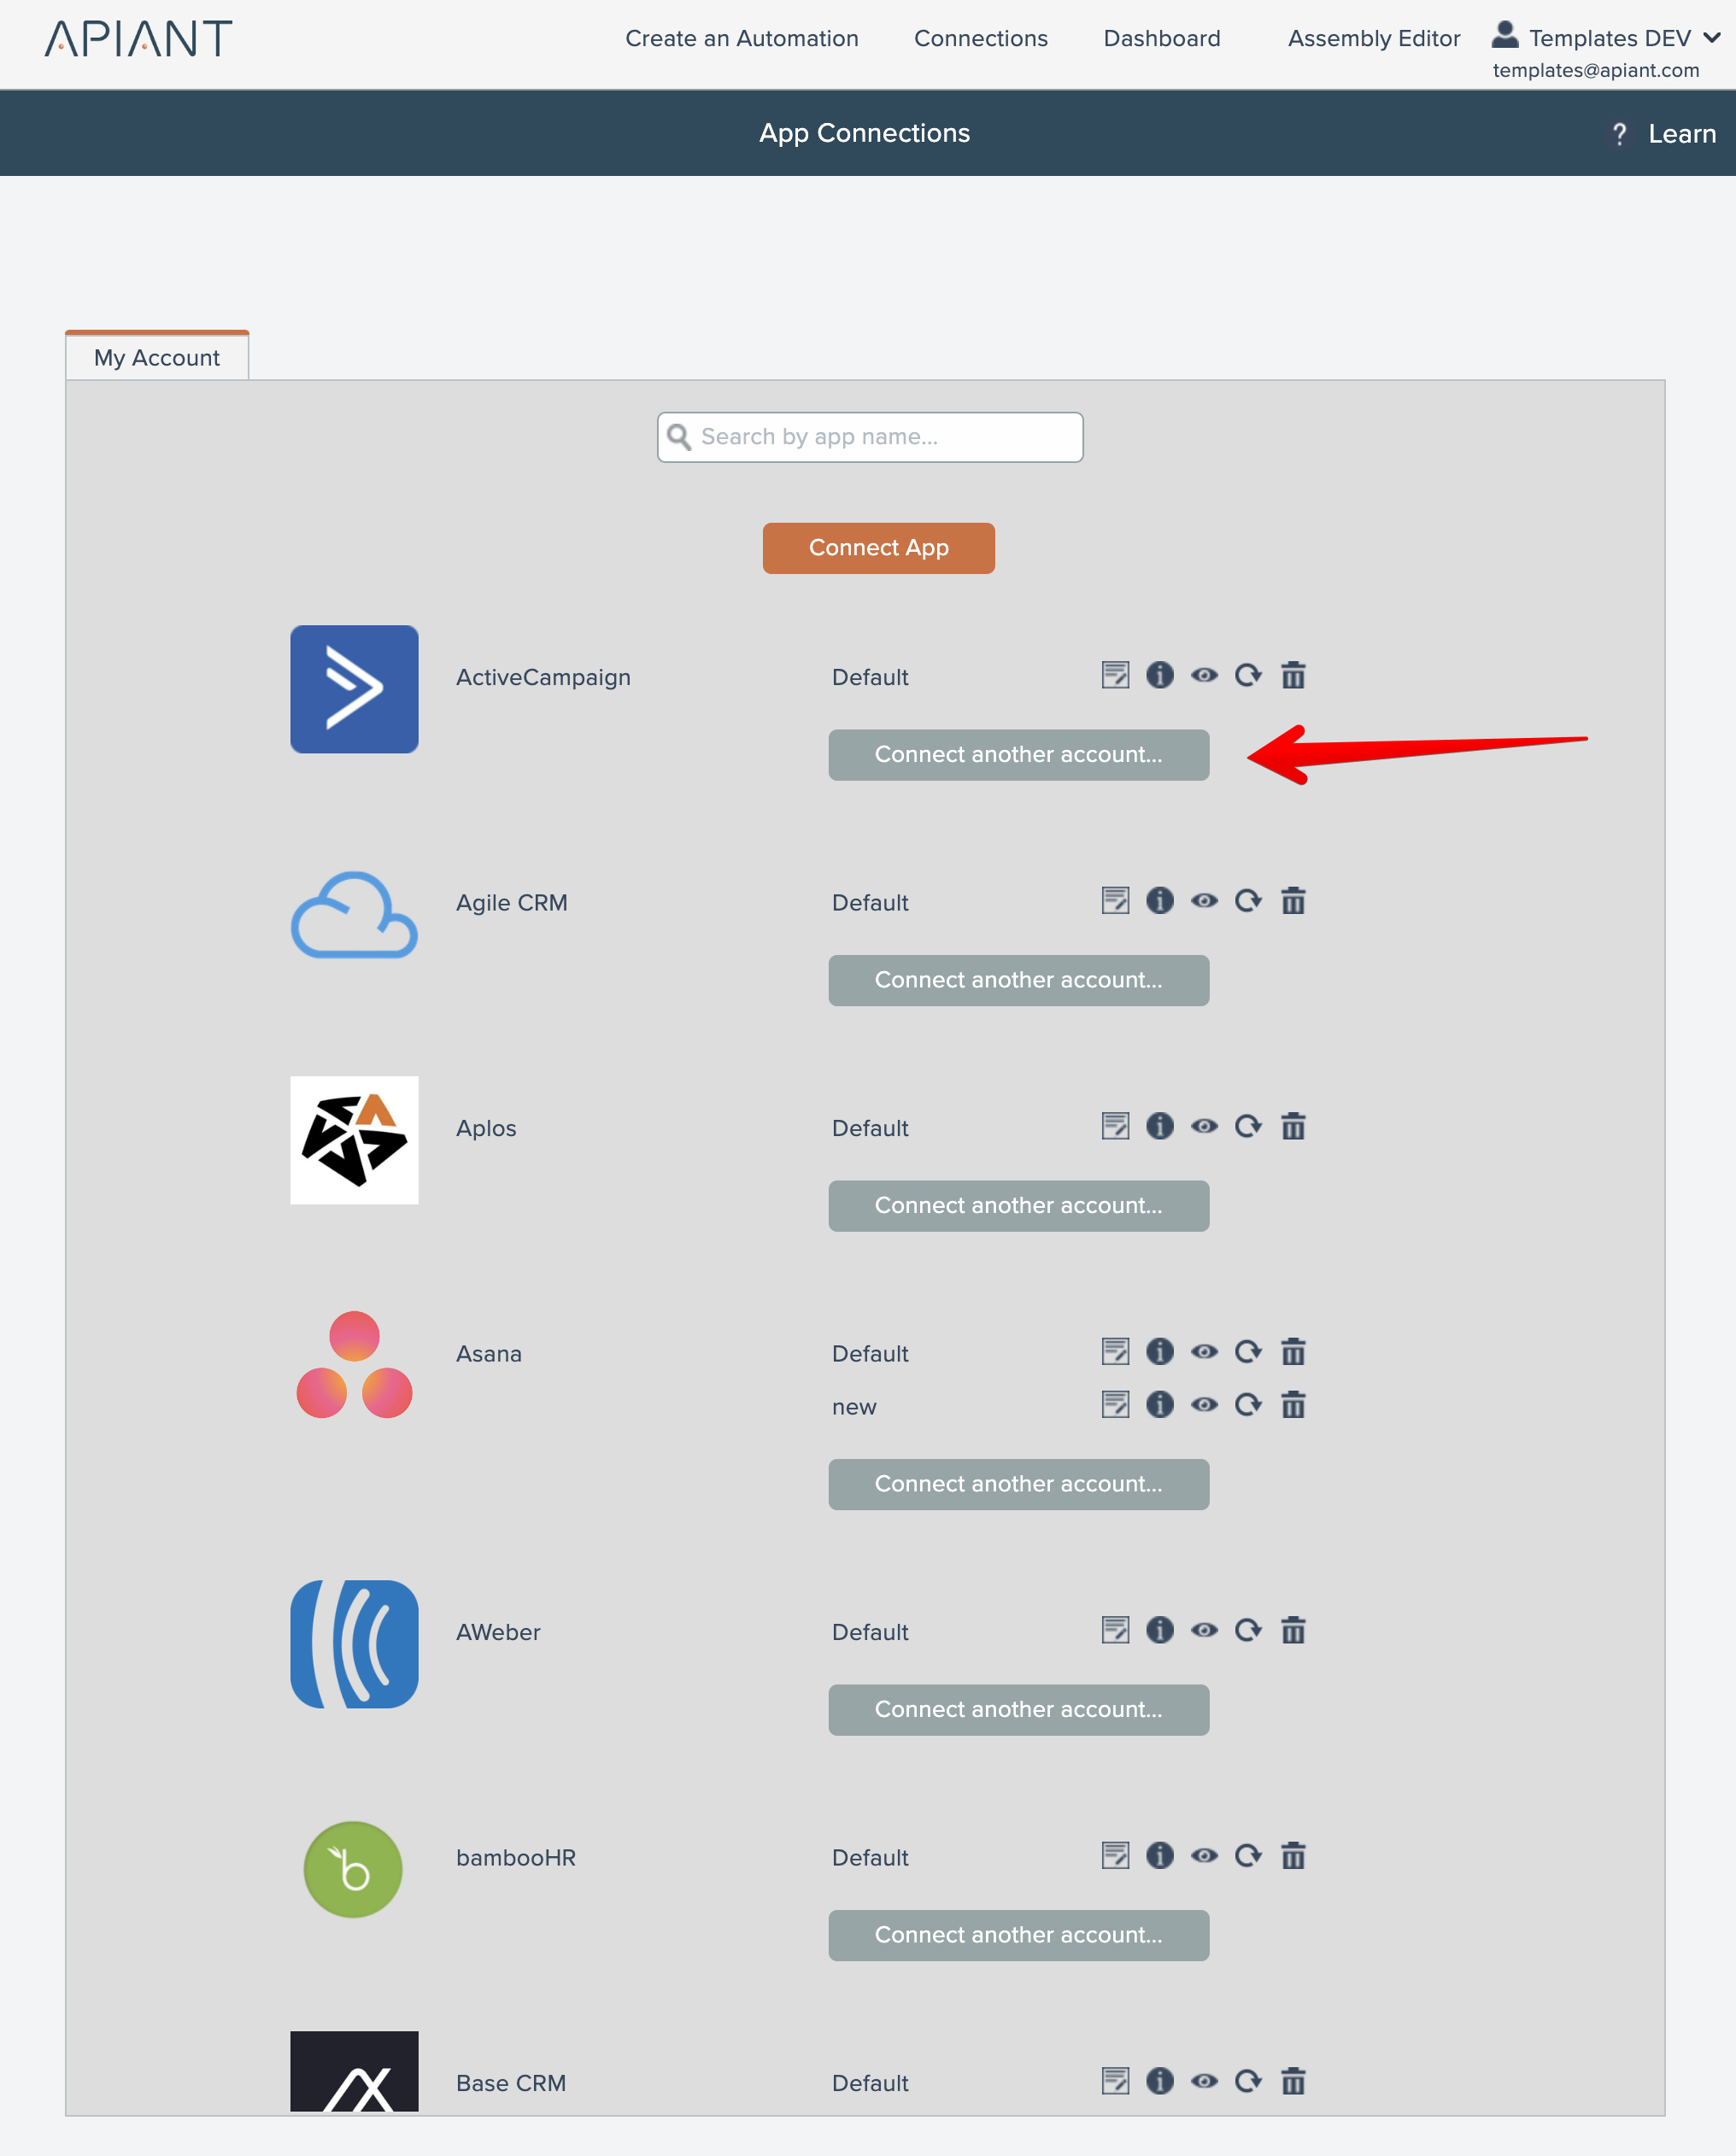Edit the Asana Default connection name
This screenshot has width=1736, height=2156.
point(1115,1352)
